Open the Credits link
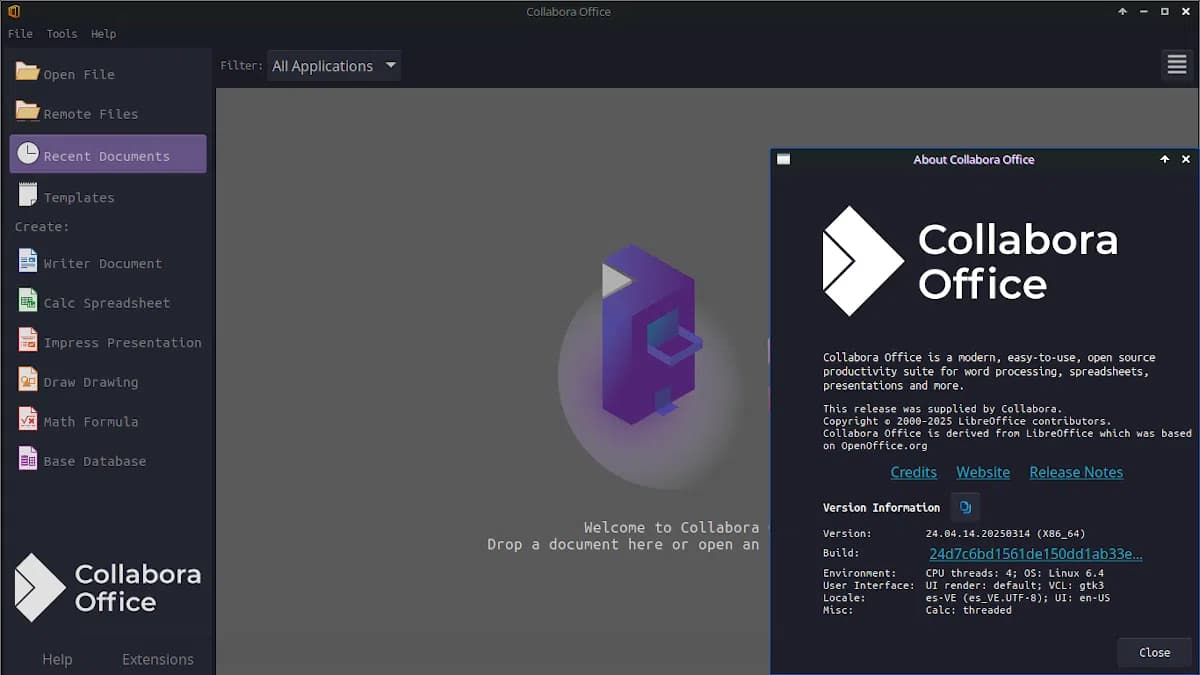 tap(913, 472)
